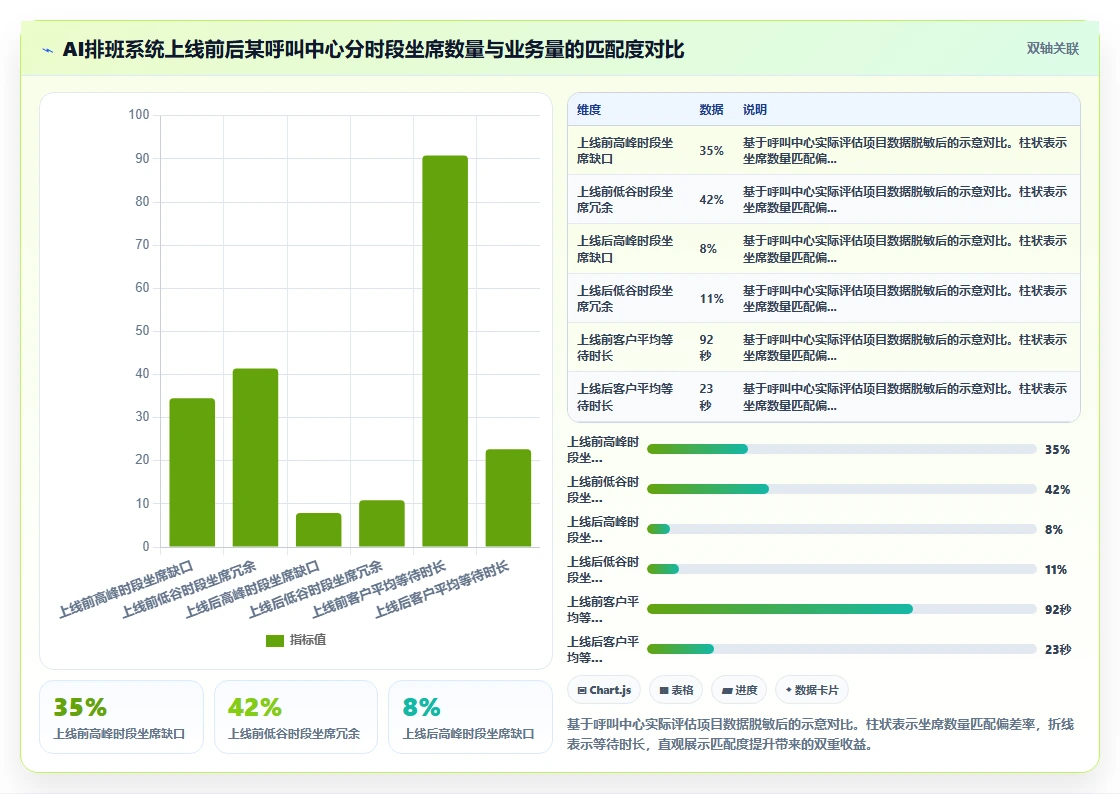Viewport: 1120px width, 794px height.
Task: Click x-axis label 上线后客户平均等待时长
Action: (442, 590)
